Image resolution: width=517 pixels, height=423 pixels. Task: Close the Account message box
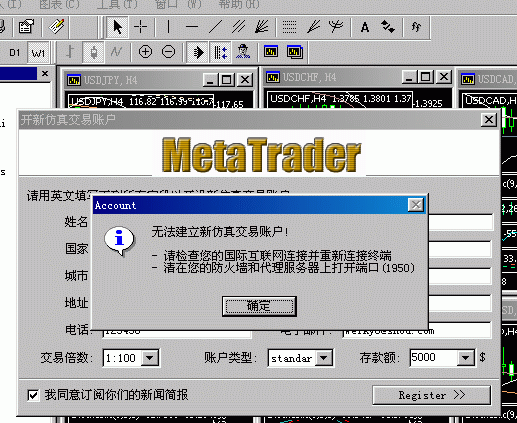416,205
